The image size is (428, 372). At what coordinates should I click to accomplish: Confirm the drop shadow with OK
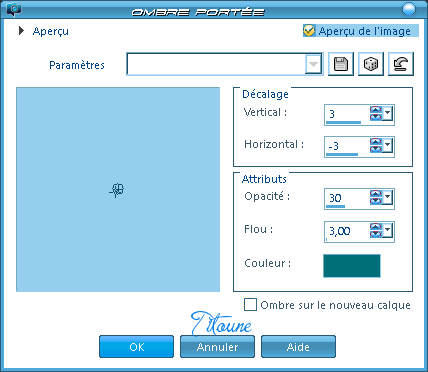(136, 347)
